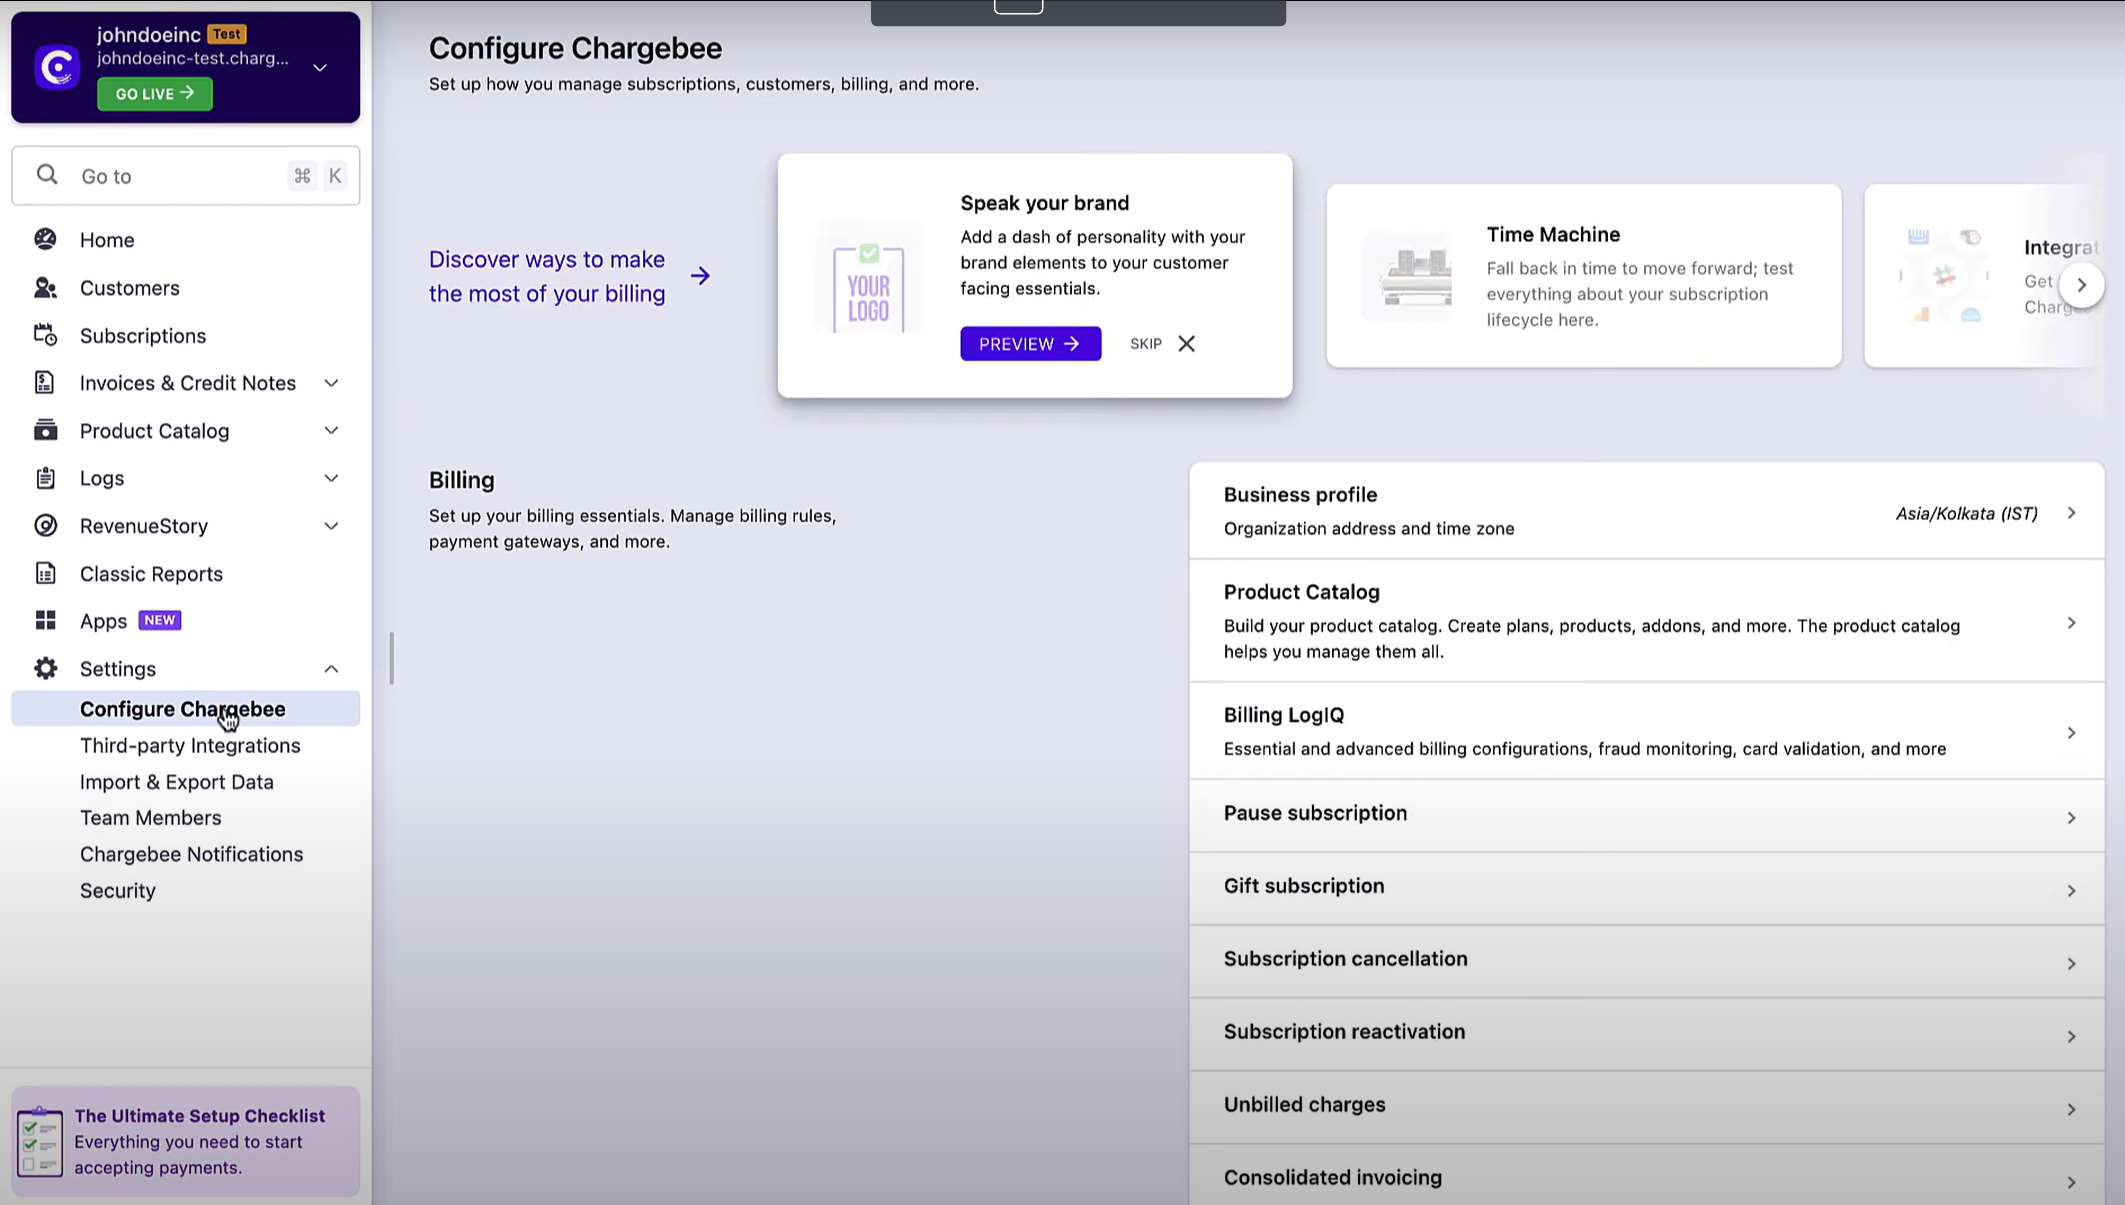
Task: Select the RevenueStory icon
Action: coord(45,525)
